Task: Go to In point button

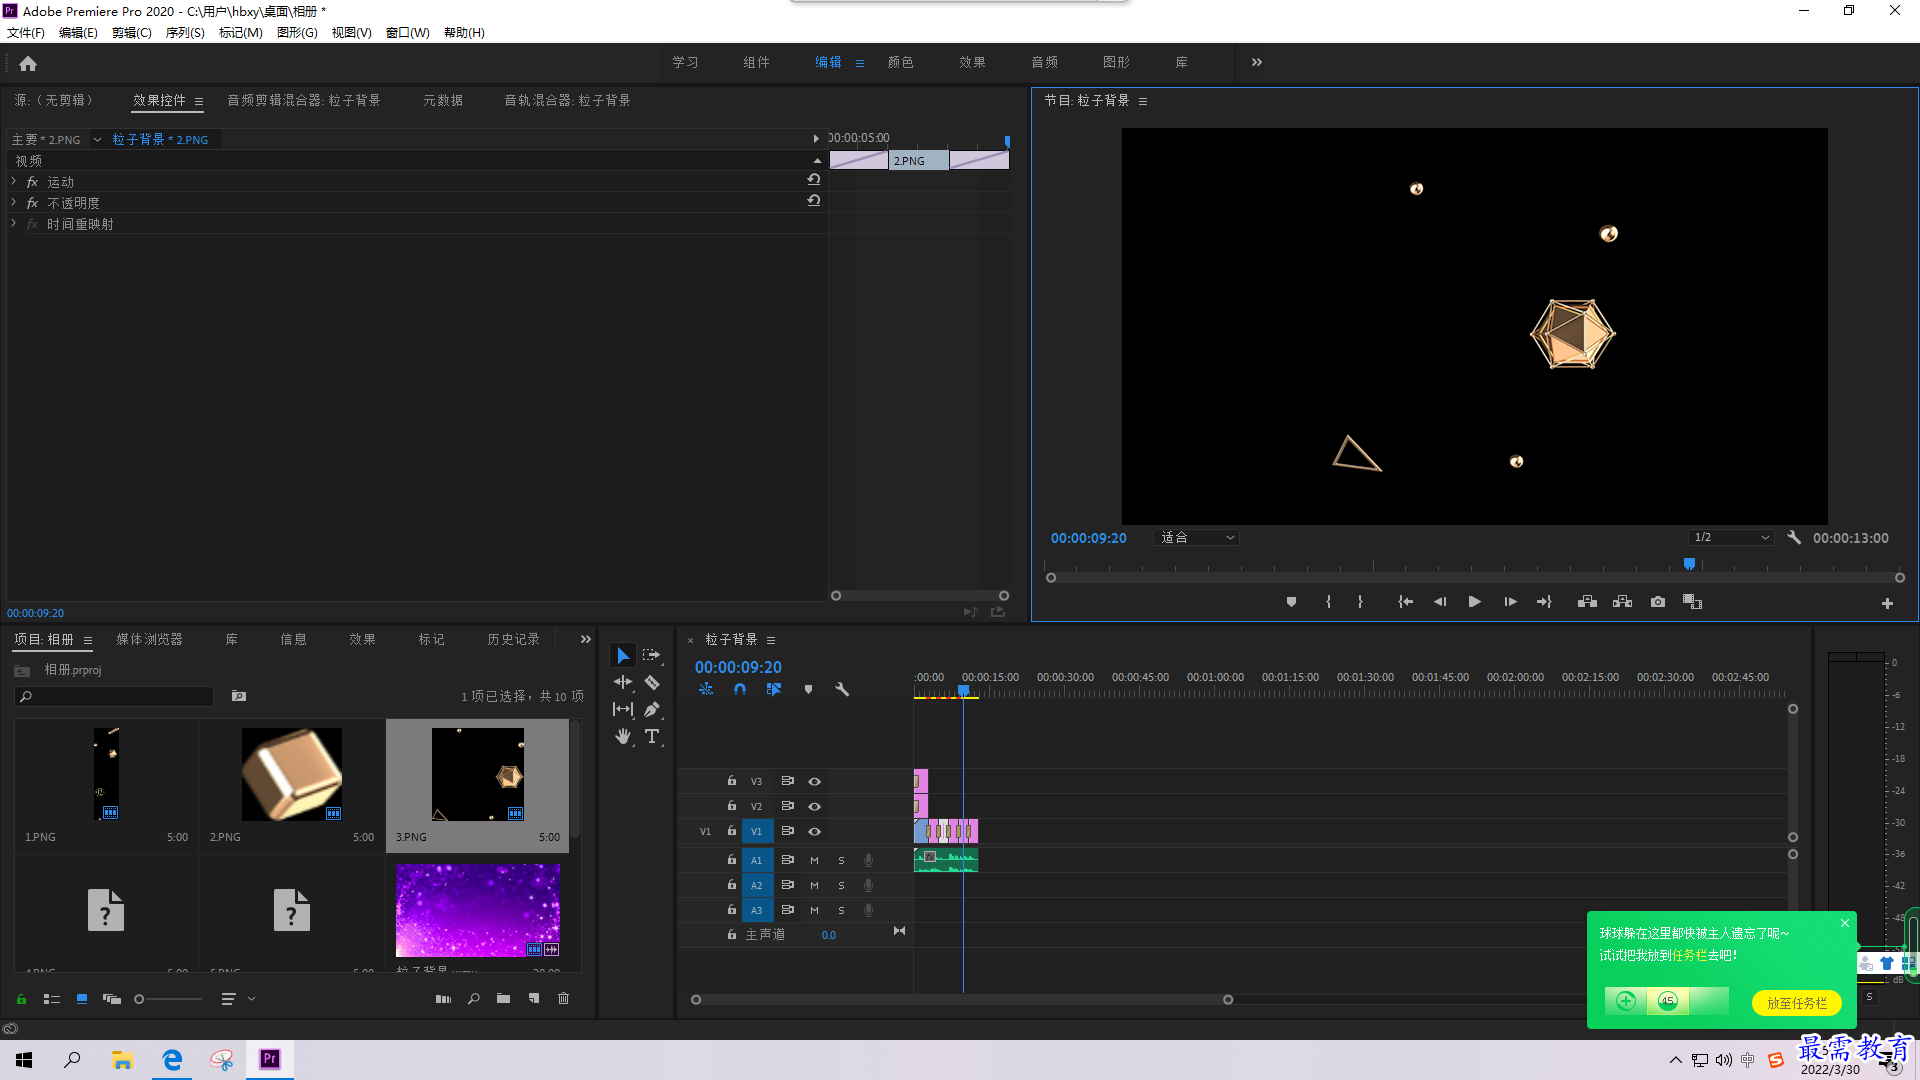Action: [1405, 602]
